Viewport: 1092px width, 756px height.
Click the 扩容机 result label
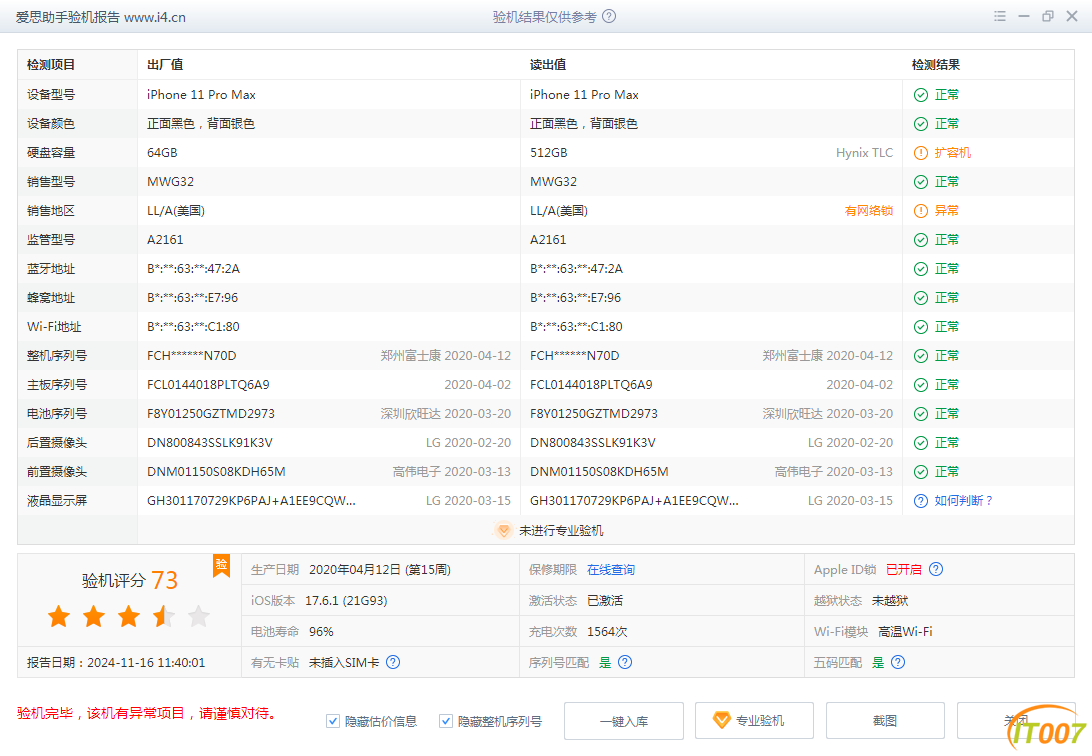click(x=953, y=153)
